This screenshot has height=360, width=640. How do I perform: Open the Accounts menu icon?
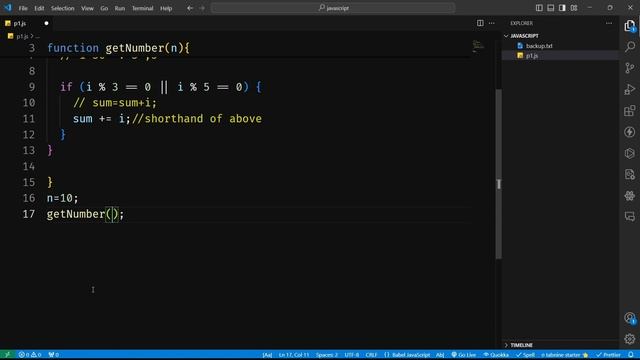[630, 318]
